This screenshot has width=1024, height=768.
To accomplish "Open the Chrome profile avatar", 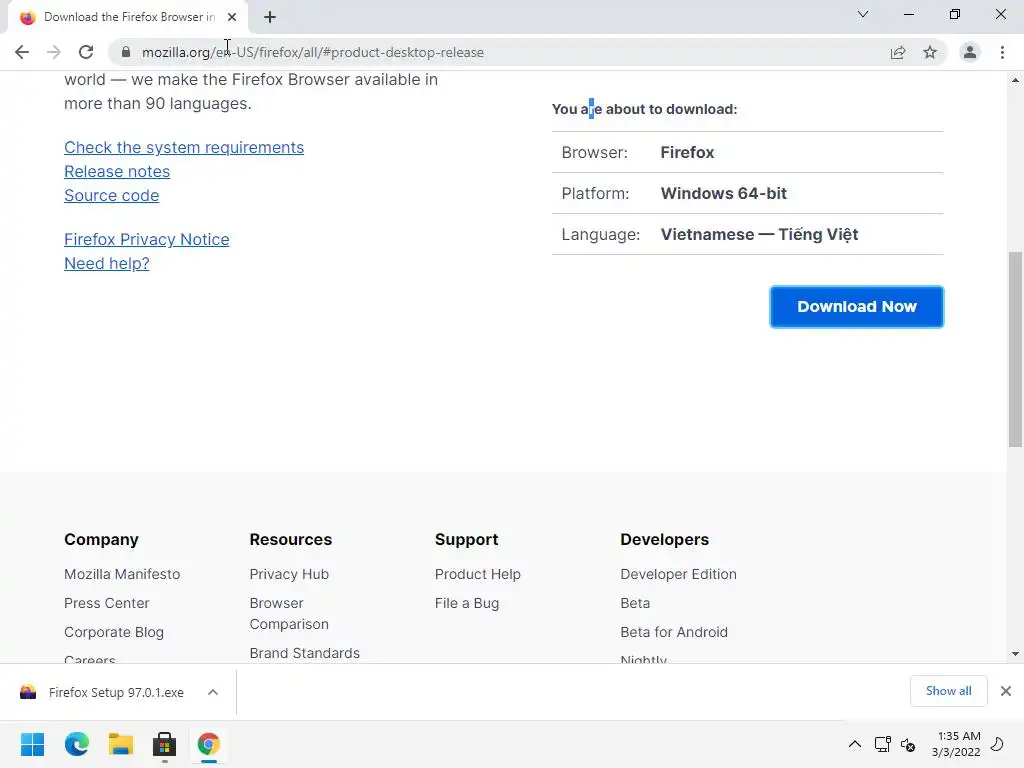I will (x=970, y=52).
